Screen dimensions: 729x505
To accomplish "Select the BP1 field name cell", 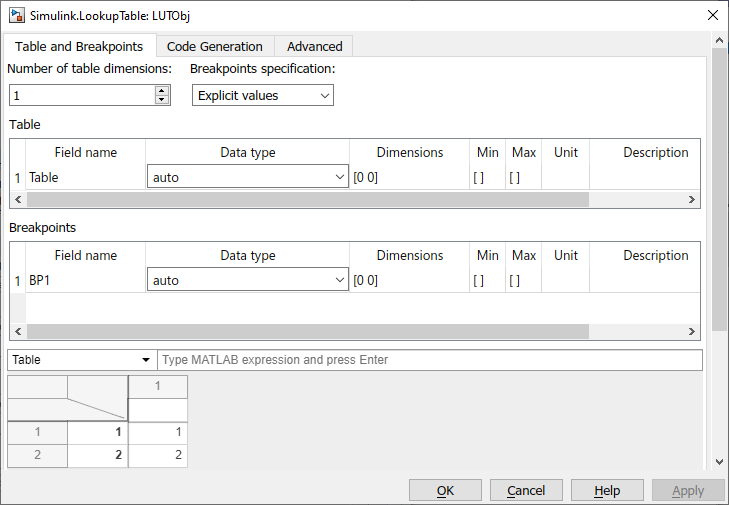I will 86,280.
